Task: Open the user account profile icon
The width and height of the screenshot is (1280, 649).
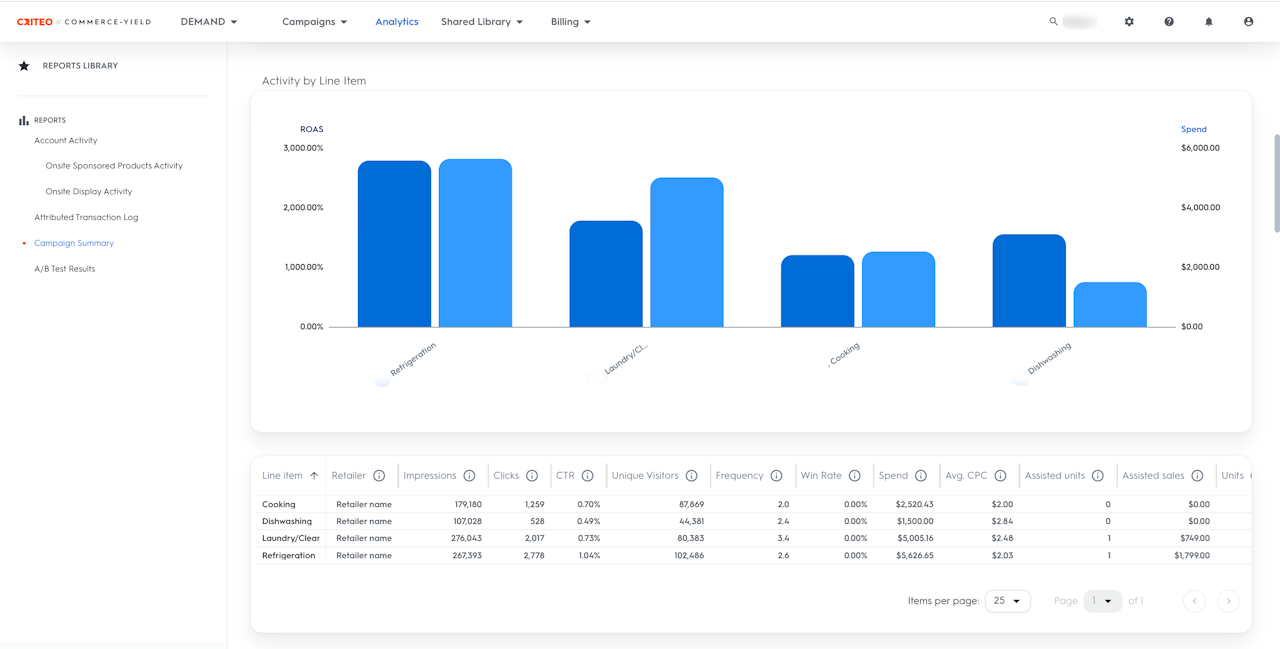Action: [x=1248, y=22]
